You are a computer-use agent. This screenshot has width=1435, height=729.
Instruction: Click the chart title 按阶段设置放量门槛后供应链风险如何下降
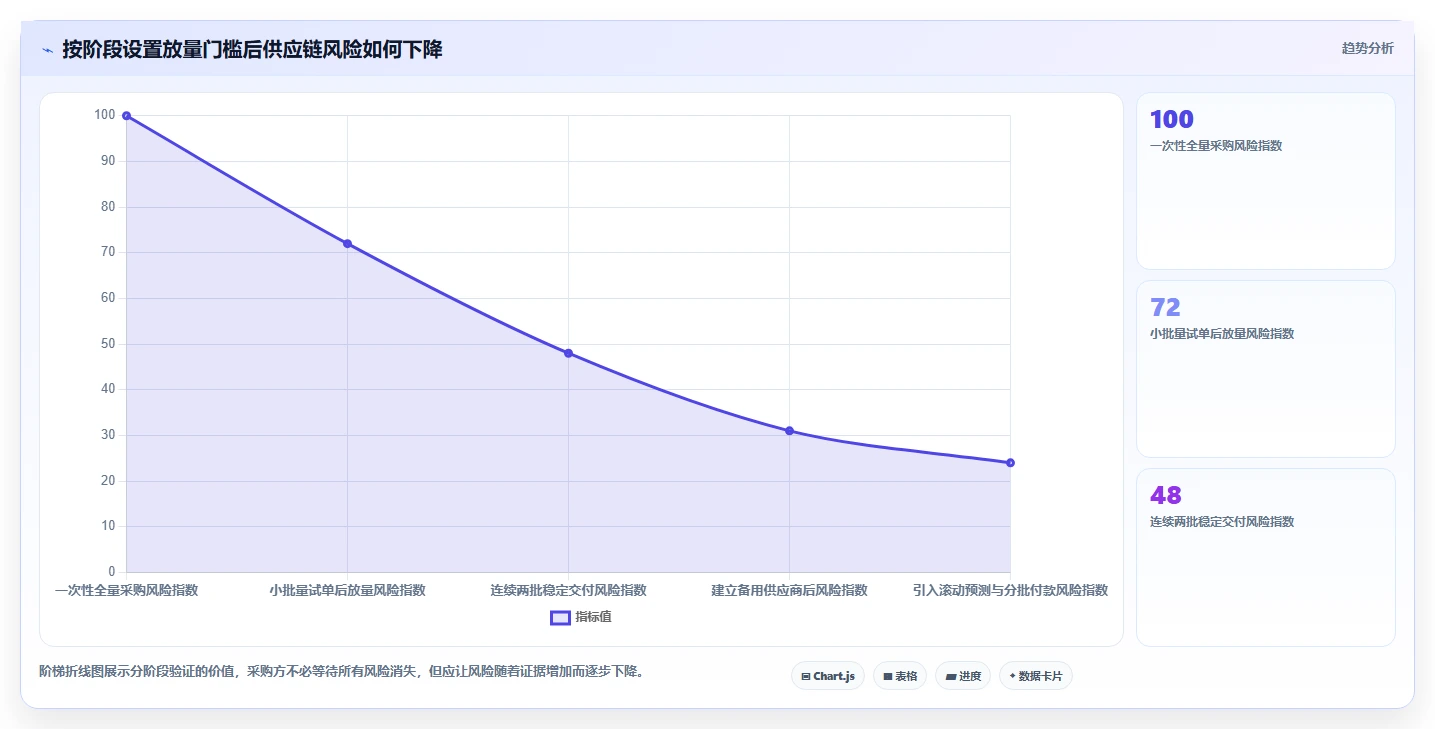click(252, 49)
